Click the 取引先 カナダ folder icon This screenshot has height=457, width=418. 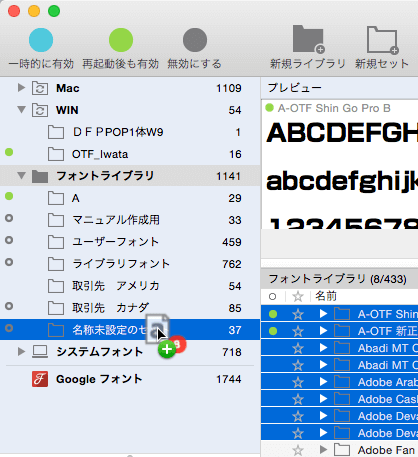coord(56,308)
